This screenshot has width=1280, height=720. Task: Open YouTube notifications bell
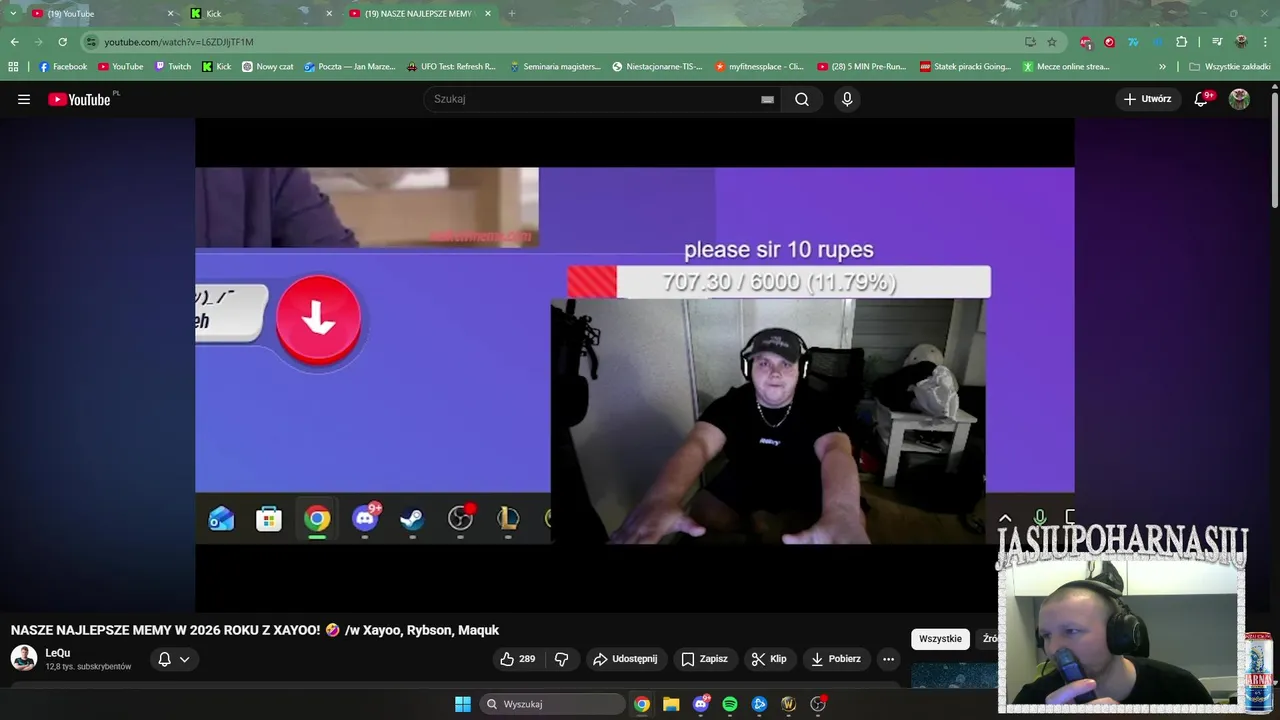(1202, 99)
